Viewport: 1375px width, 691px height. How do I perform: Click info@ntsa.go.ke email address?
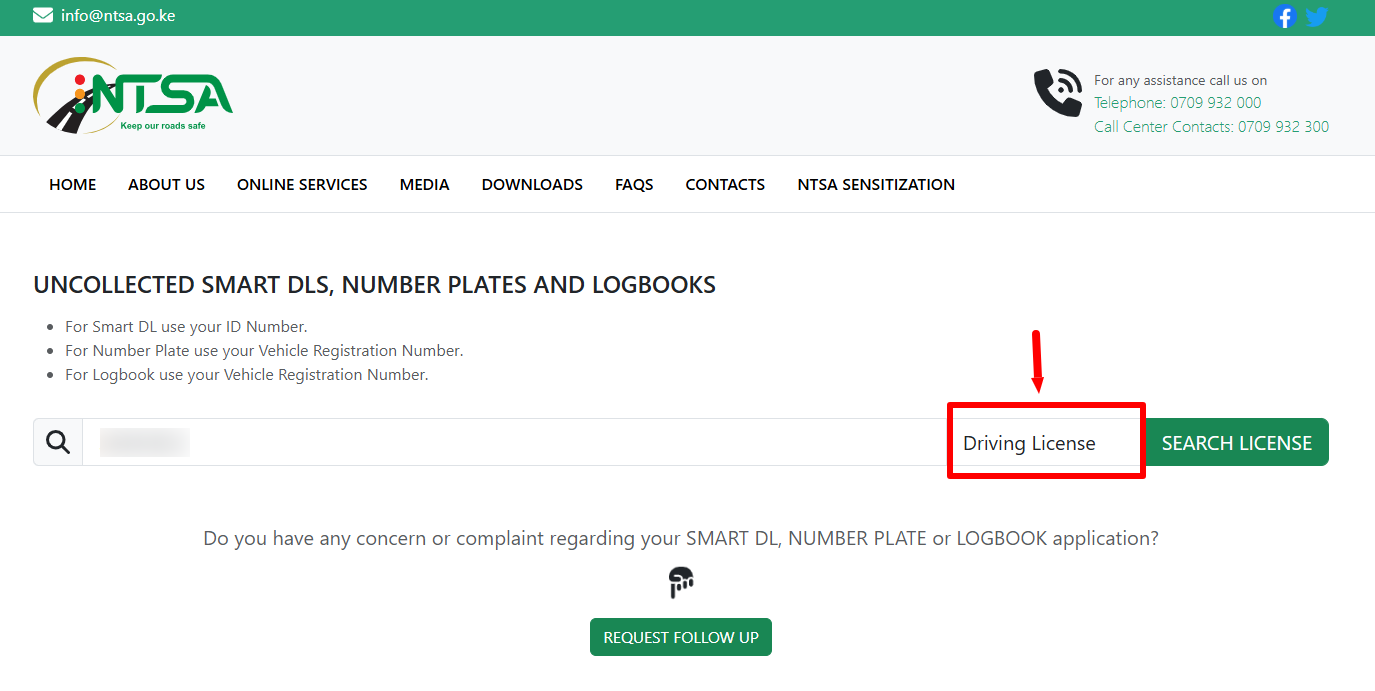click(x=118, y=16)
